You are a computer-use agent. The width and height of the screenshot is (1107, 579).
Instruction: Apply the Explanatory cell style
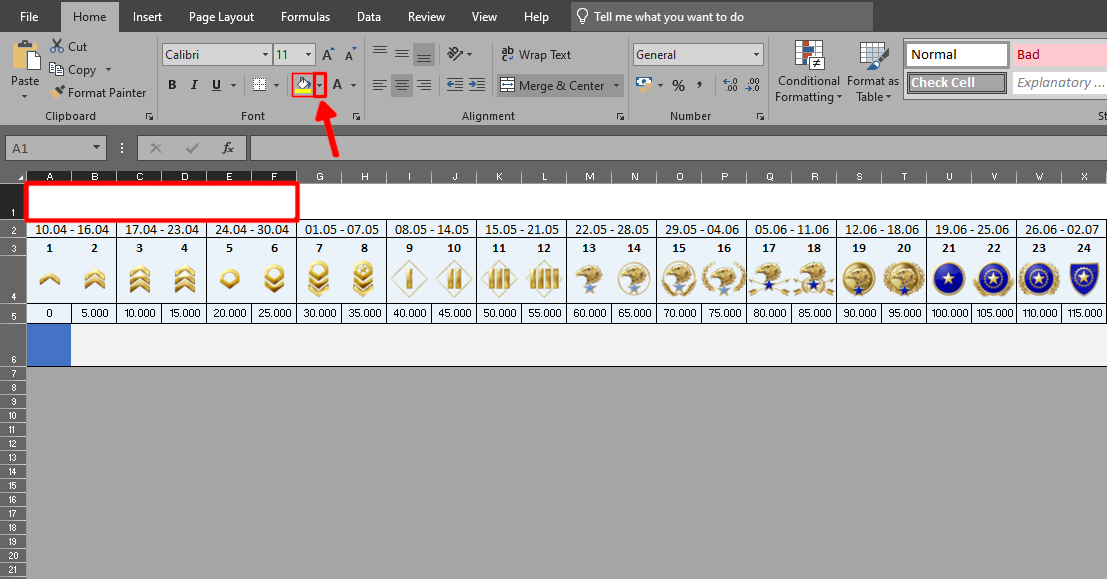(1059, 83)
